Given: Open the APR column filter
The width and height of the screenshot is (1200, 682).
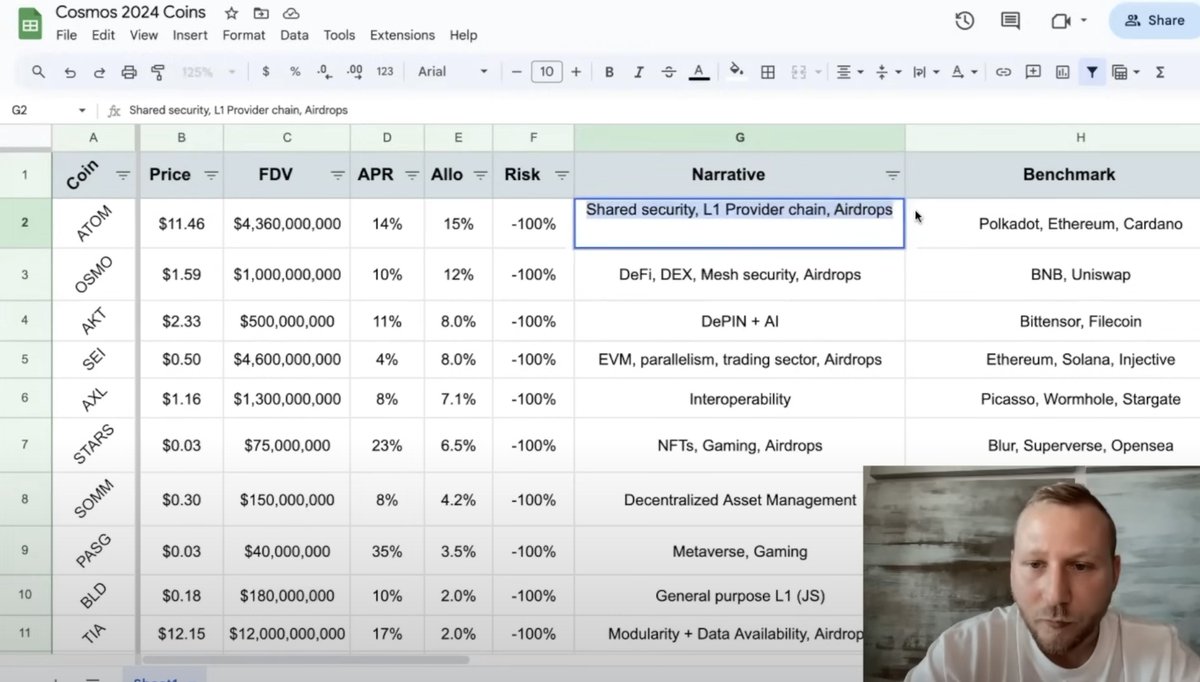Looking at the screenshot, I should 412,175.
